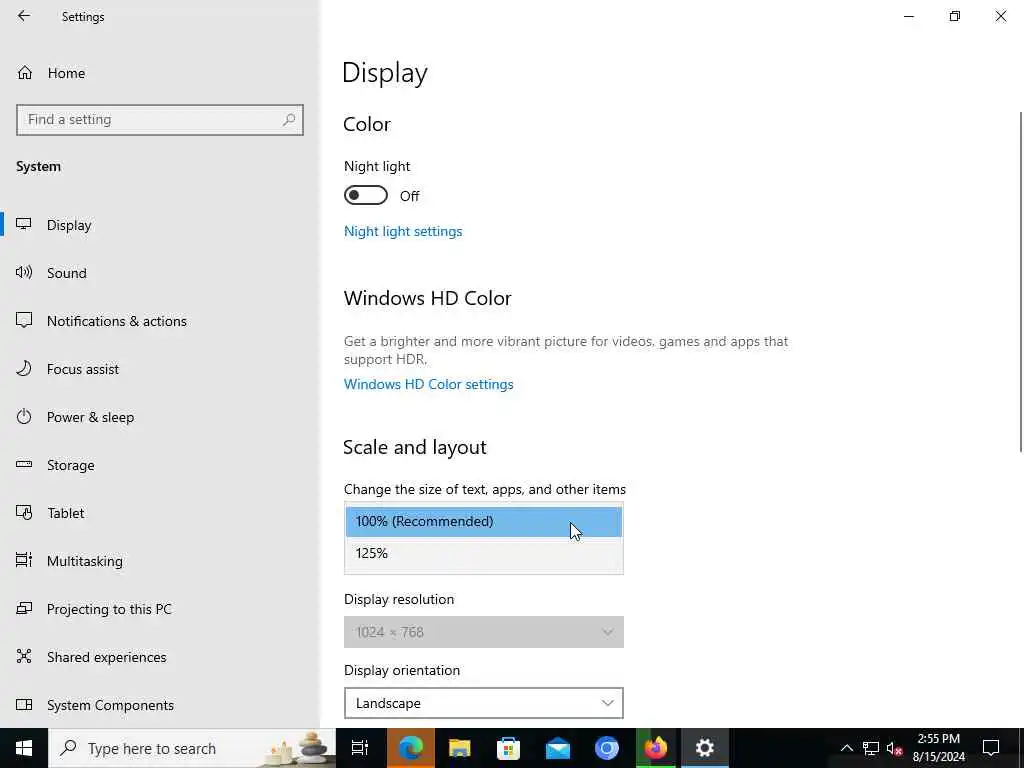This screenshot has width=1024, height=768.
Task: Click the Settings gear icon in taskbar
Action: pos(705,748)
